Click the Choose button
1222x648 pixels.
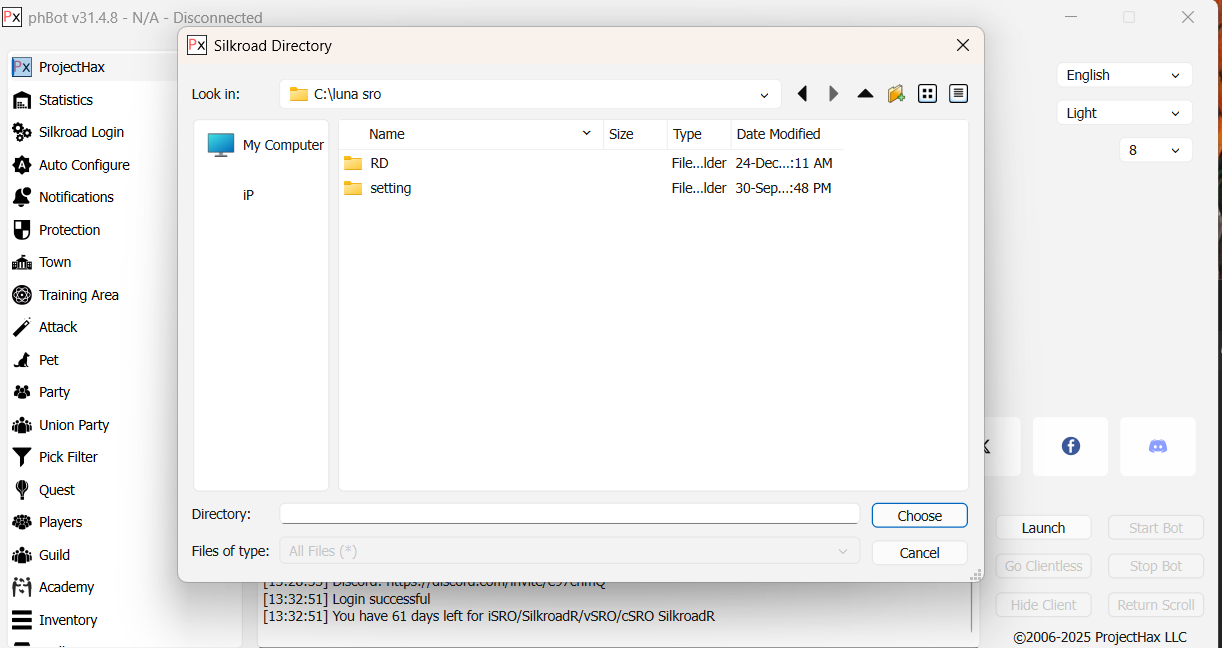(x=919, y=516)
